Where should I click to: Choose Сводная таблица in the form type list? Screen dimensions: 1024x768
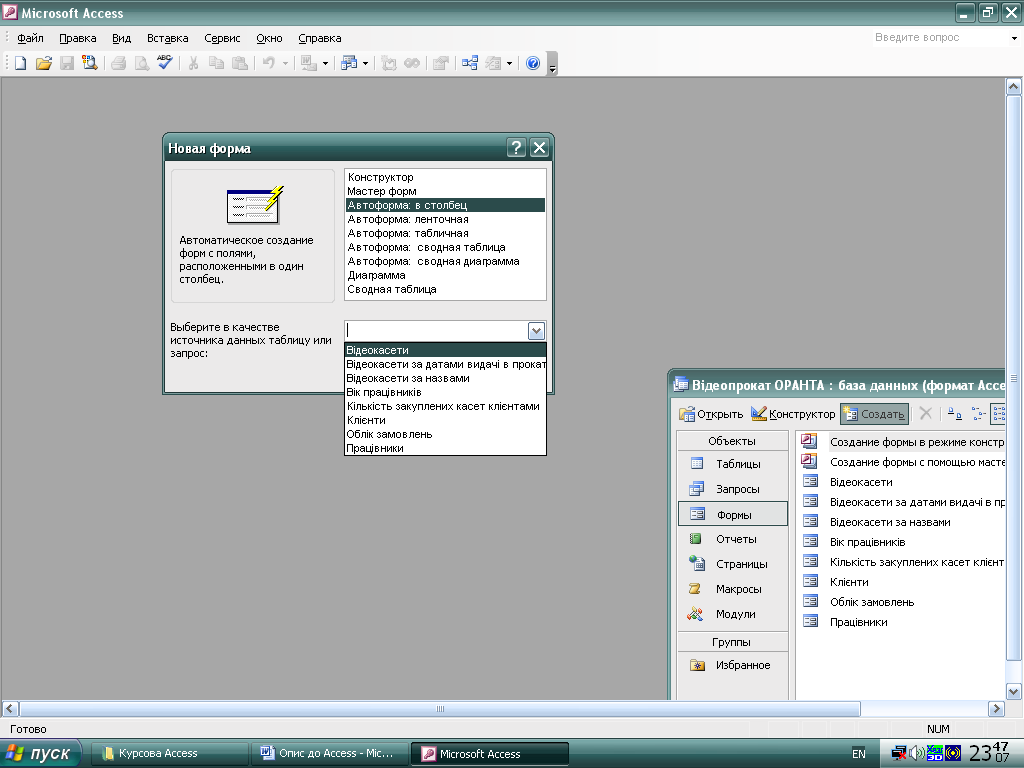[x=445, y=289]
